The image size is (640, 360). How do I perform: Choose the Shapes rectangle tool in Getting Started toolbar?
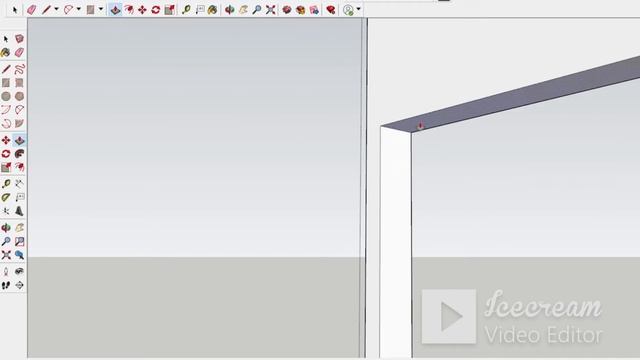[90, 9]
